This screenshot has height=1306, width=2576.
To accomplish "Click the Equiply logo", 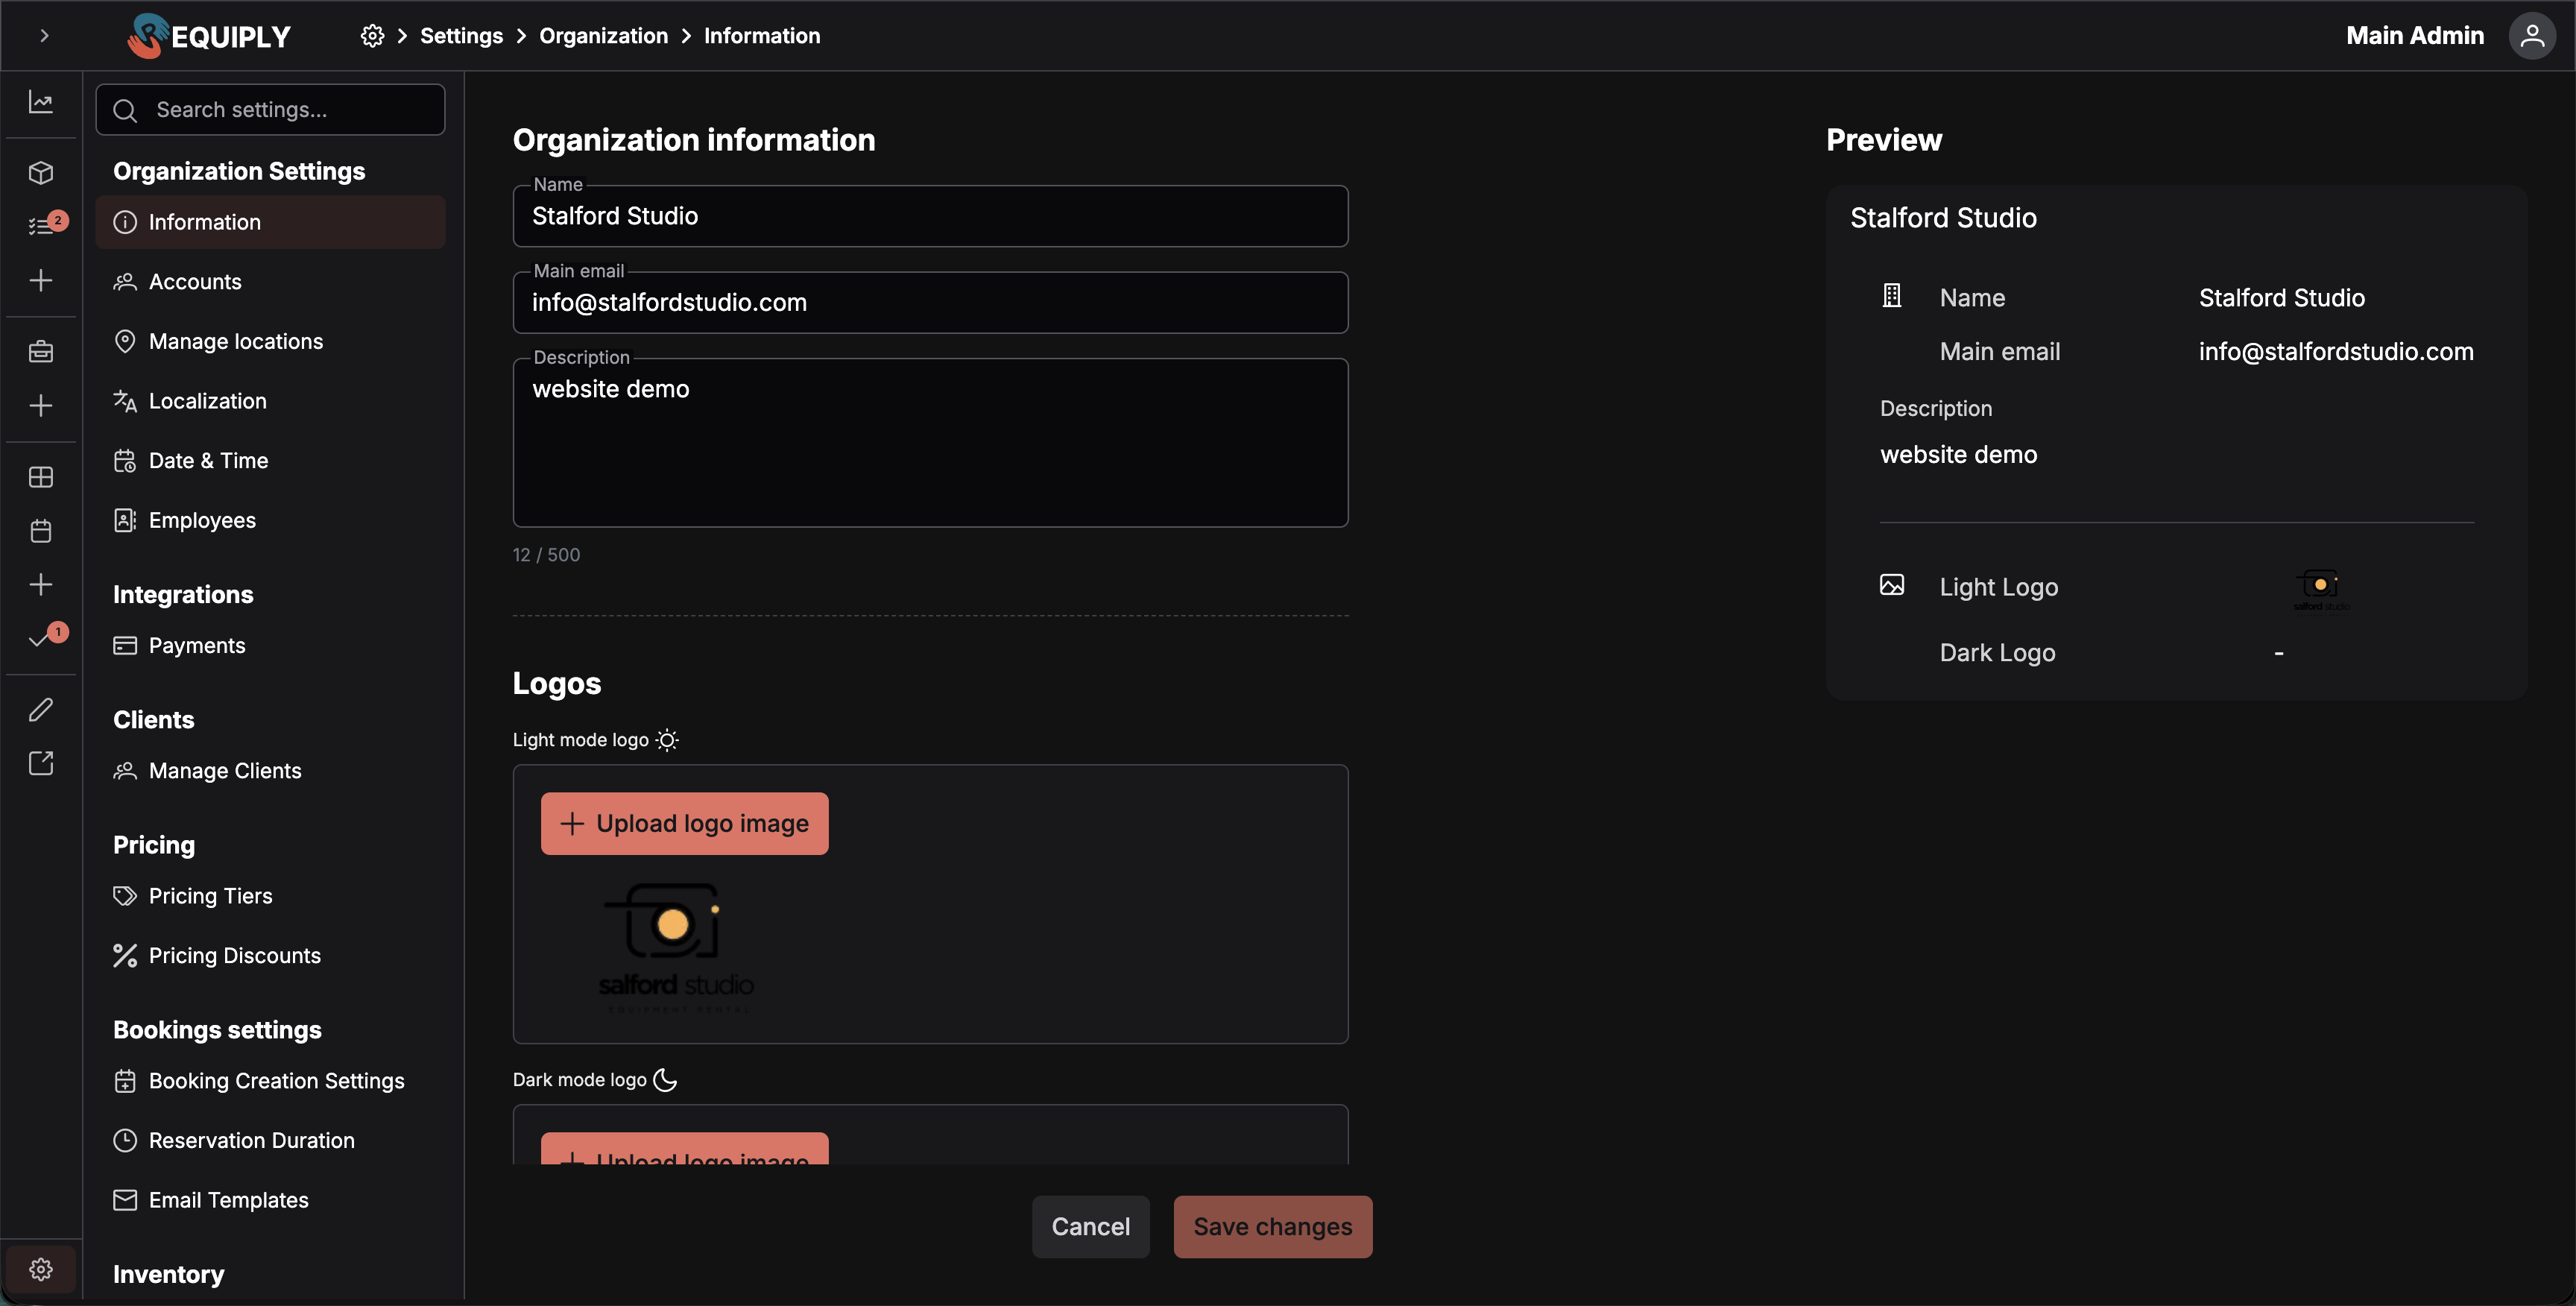I will pos(209,36).
